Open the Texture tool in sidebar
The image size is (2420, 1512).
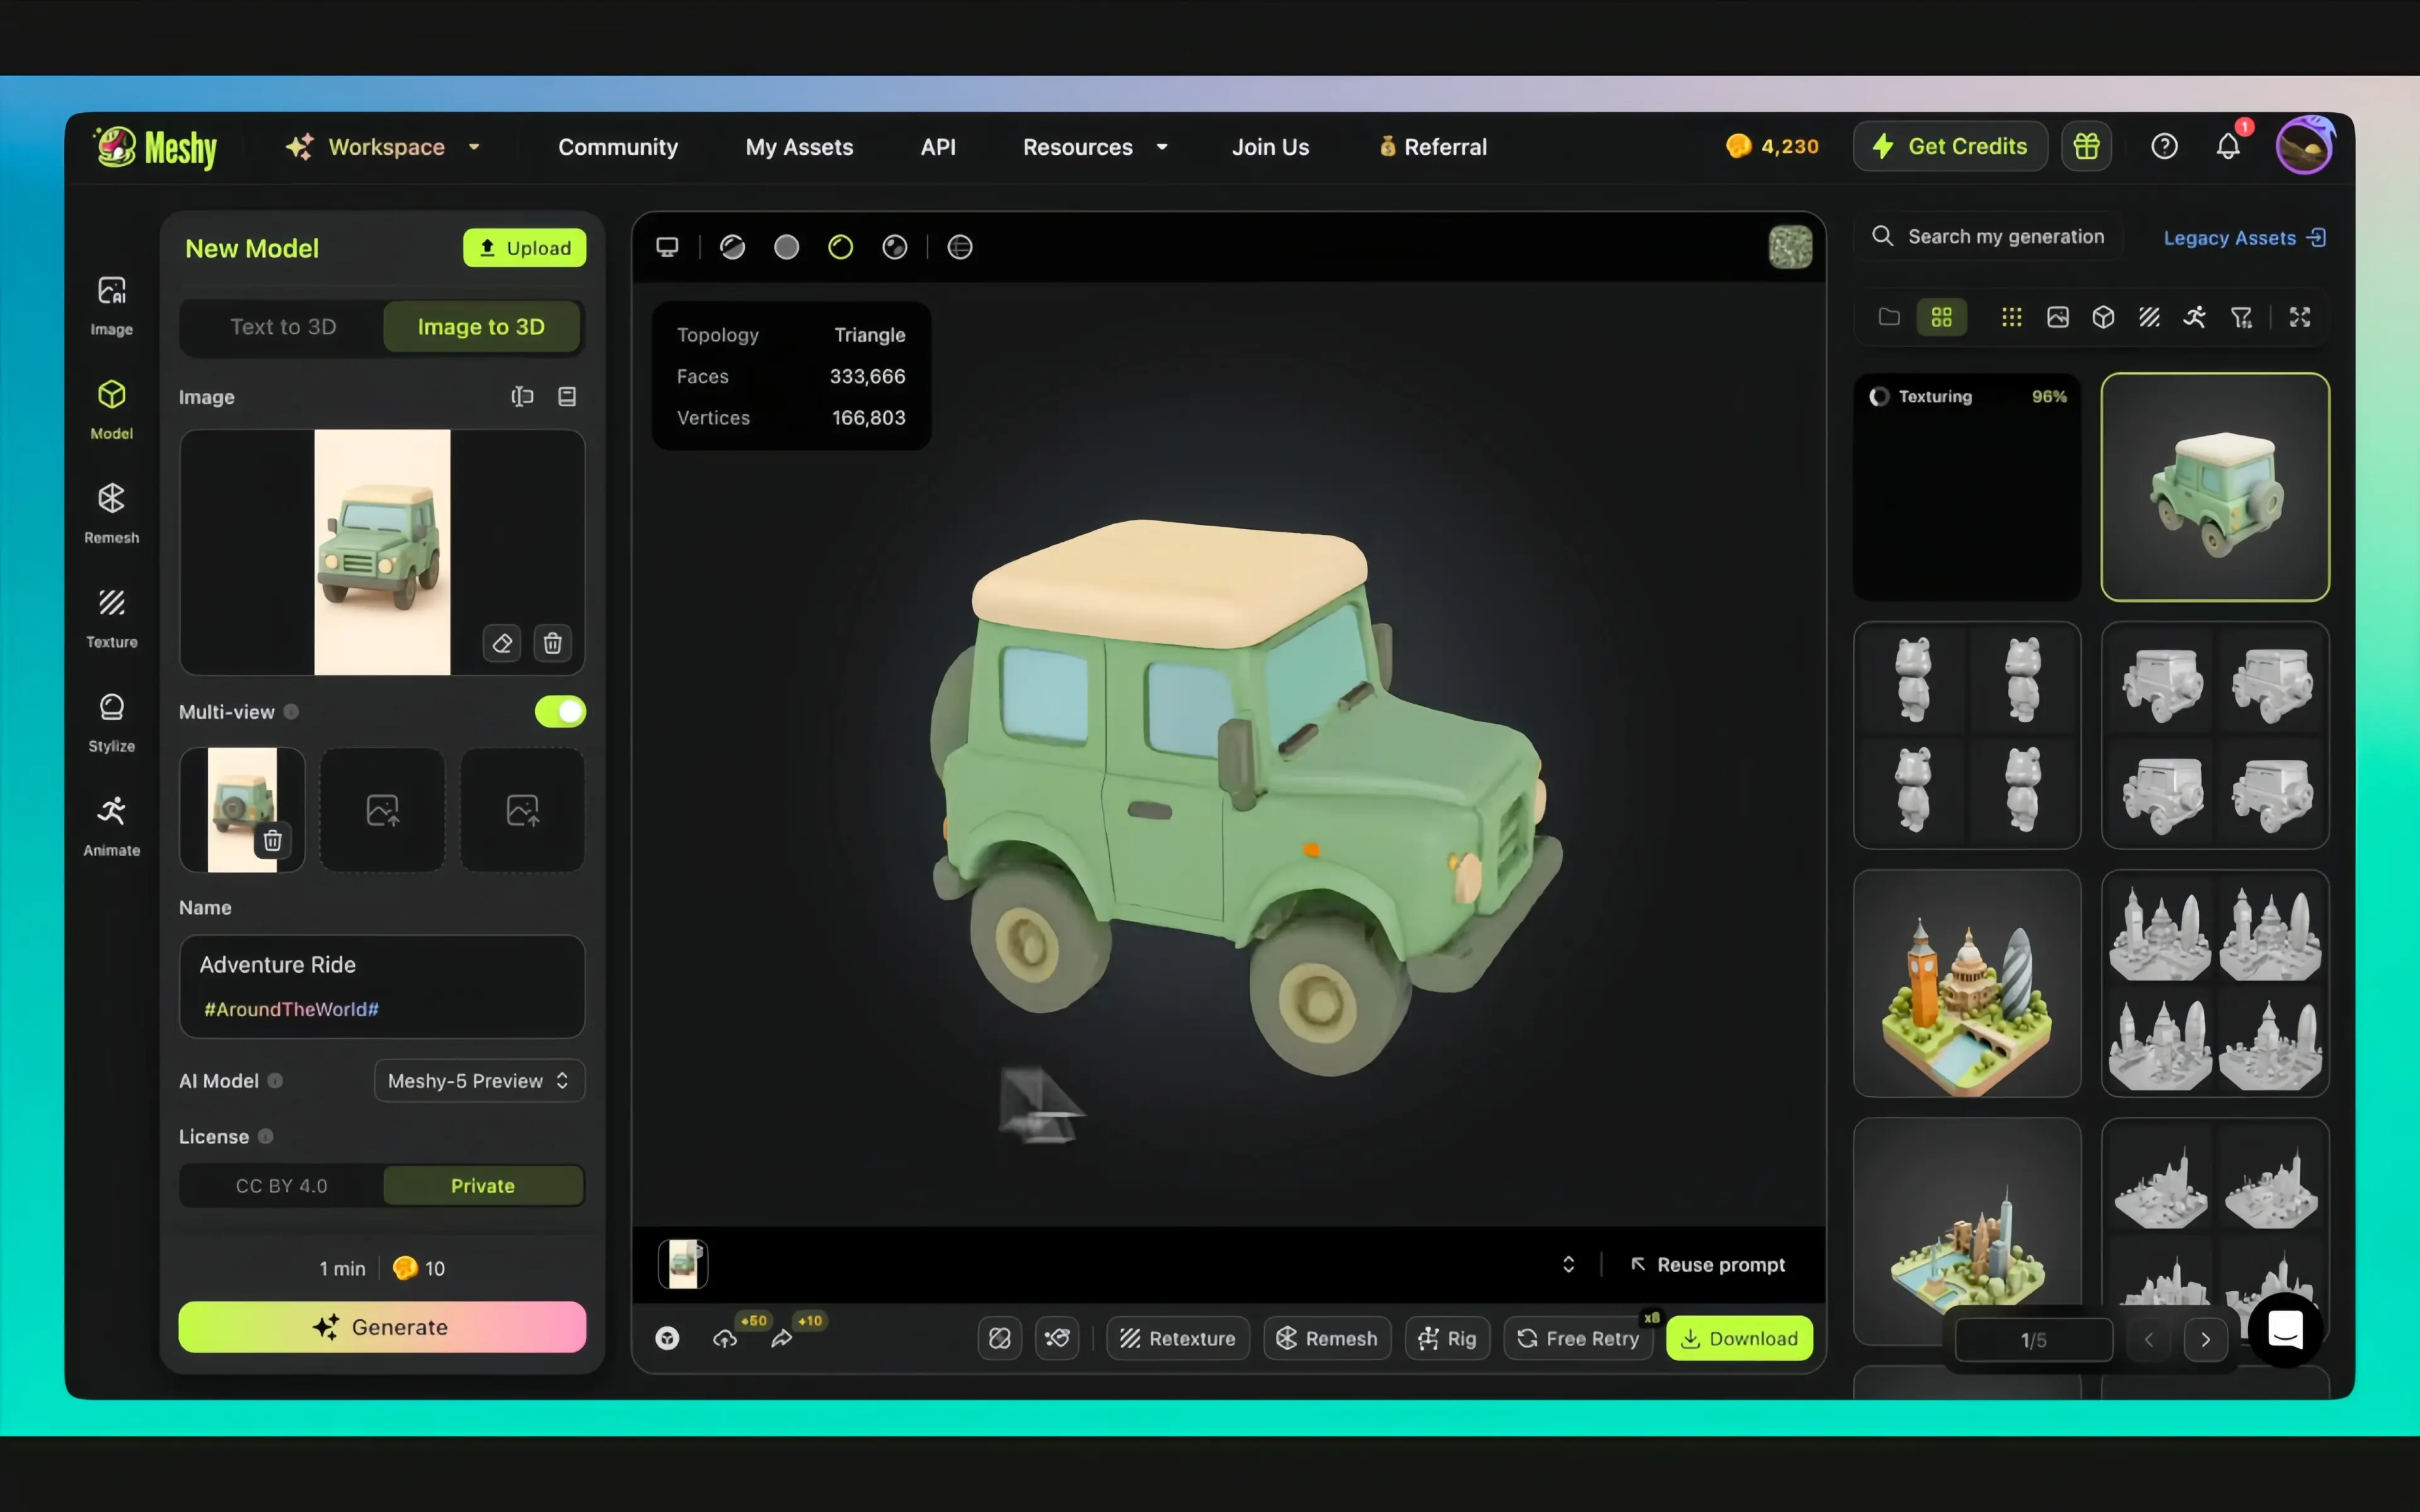[x=111, y=616]
